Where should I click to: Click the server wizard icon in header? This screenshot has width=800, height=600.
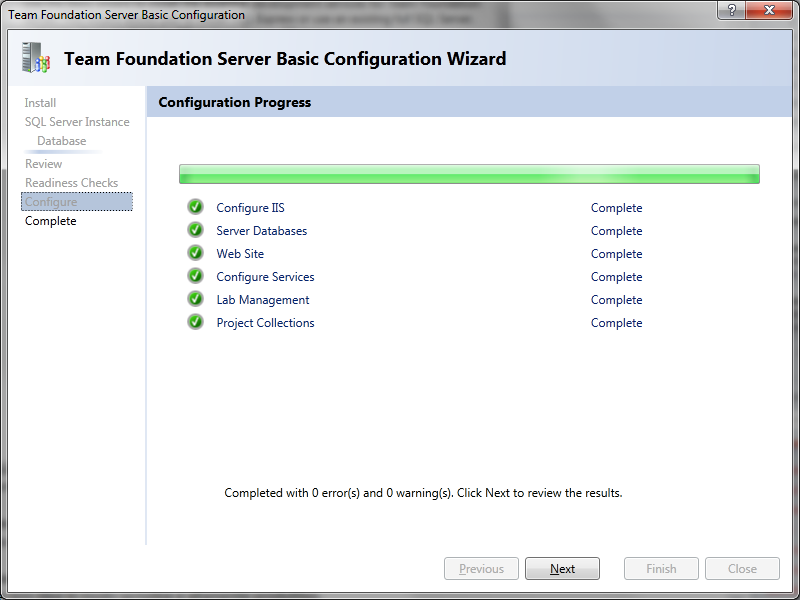[x=36, y=57]
